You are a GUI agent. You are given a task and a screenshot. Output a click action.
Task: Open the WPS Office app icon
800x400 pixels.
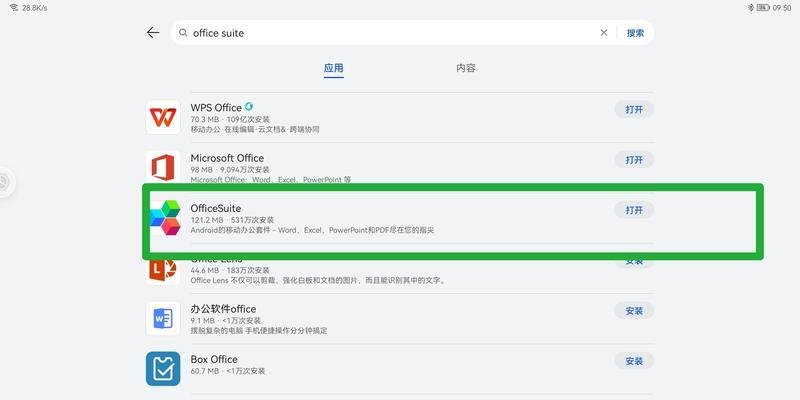click(x=163, y=117)
